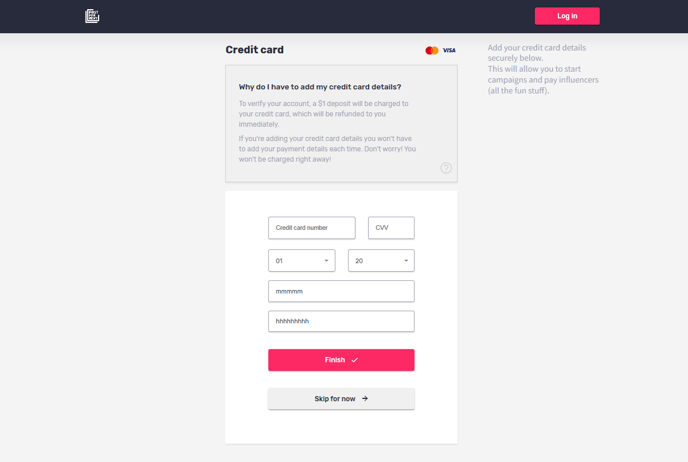688x462 pixels.
Task: Open the expiry month dropdown showing 01
Action: click(x=301, y=261)
